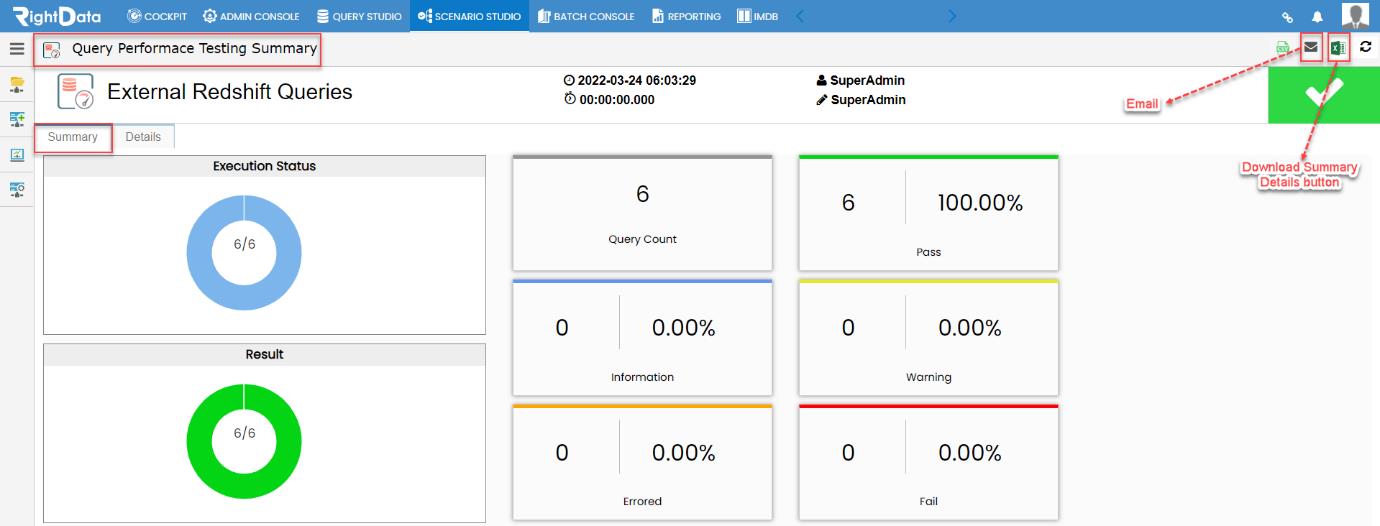Screen dimensions: 1380x526
Task: Go to the Batch Console menu
Action: (585, 16)
